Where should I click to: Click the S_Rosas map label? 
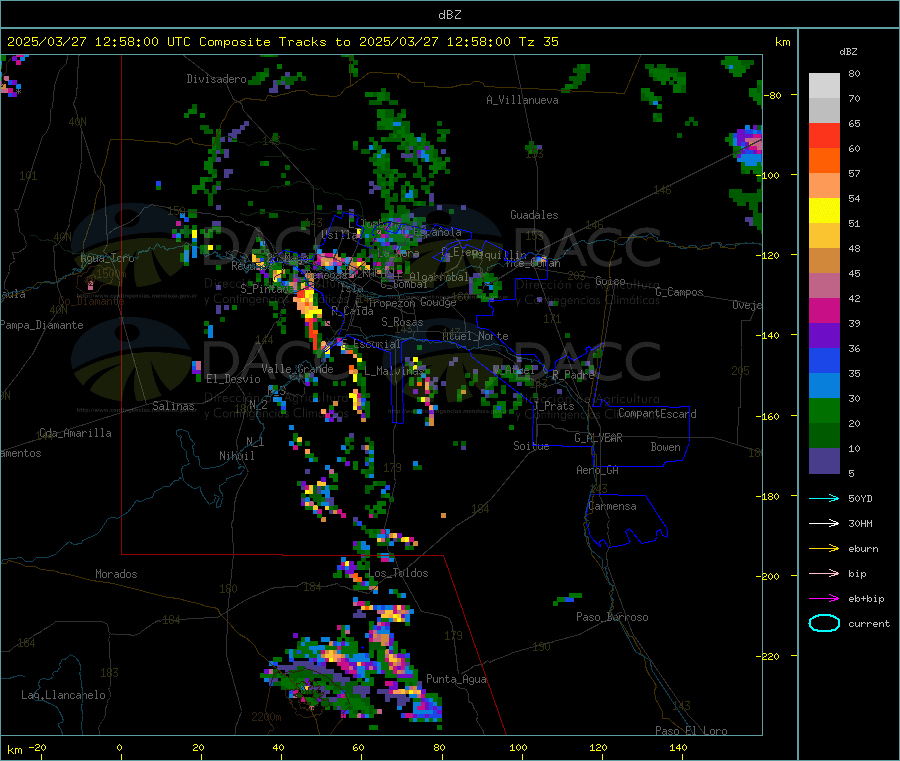coord(402,322)
